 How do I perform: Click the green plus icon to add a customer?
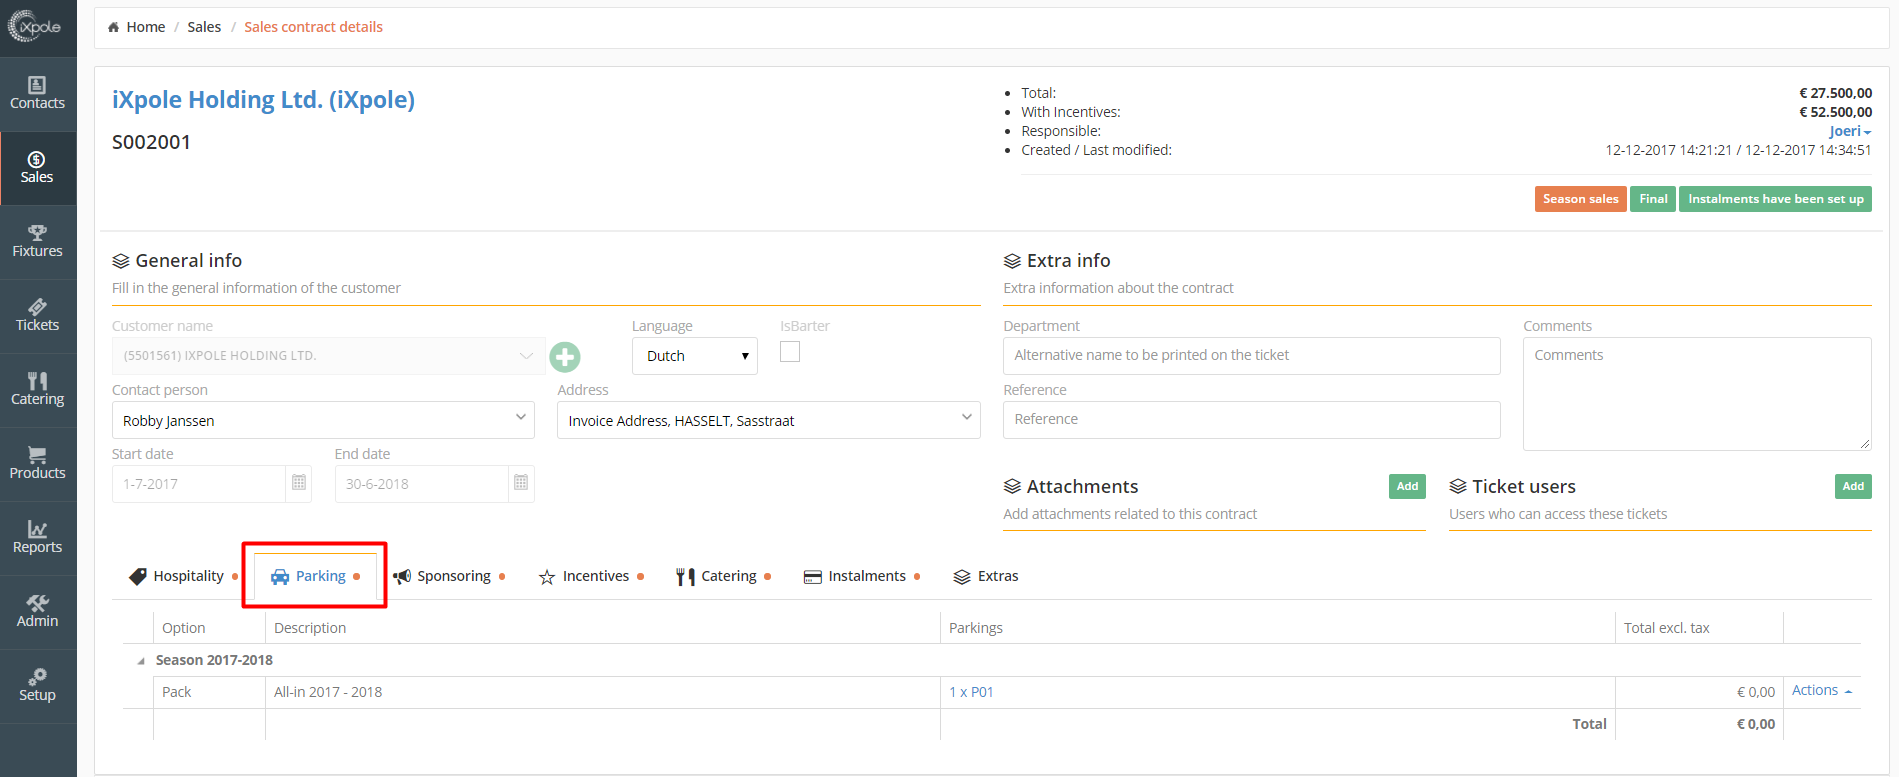(565, 357)
